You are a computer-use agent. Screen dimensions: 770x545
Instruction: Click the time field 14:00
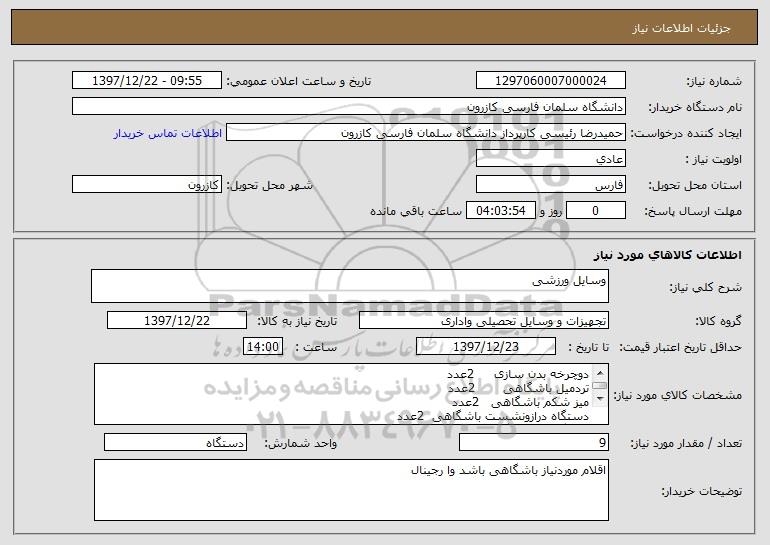click(263, 347)
